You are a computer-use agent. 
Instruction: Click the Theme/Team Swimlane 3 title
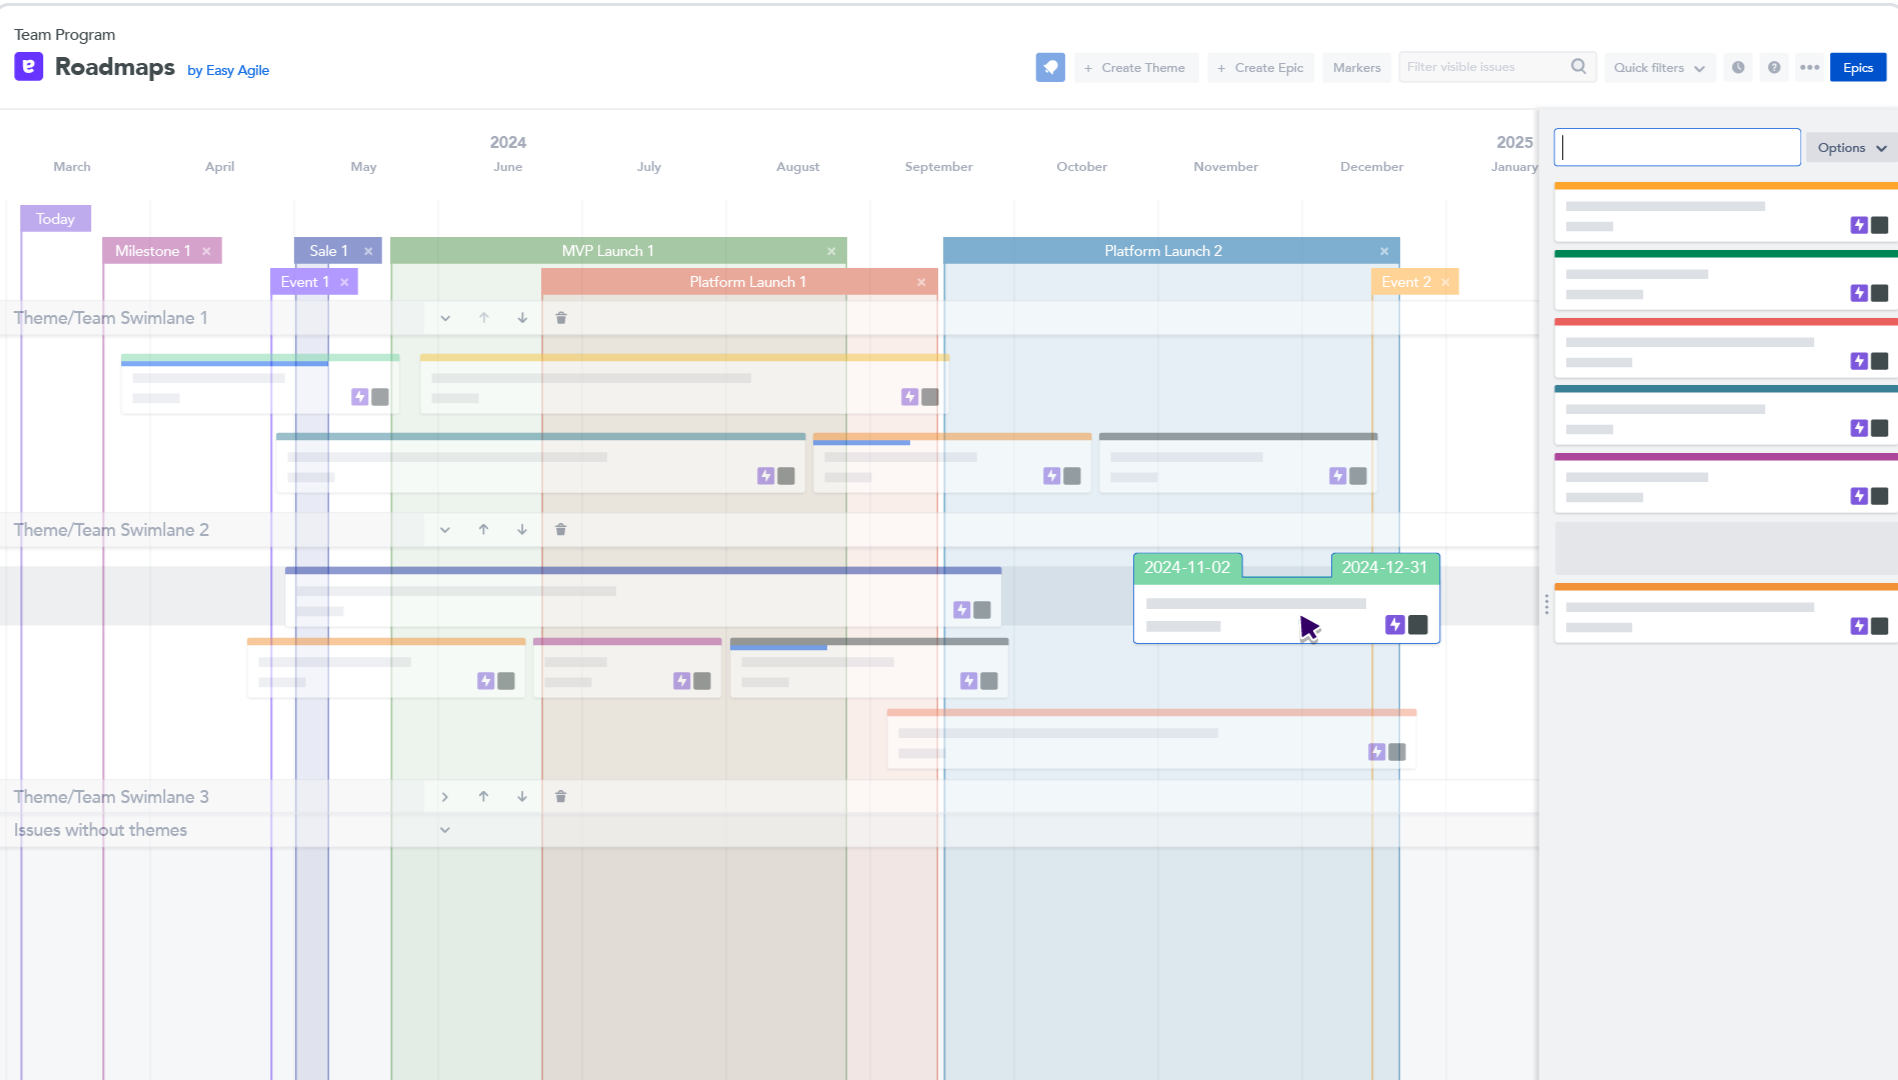[111, 797]
